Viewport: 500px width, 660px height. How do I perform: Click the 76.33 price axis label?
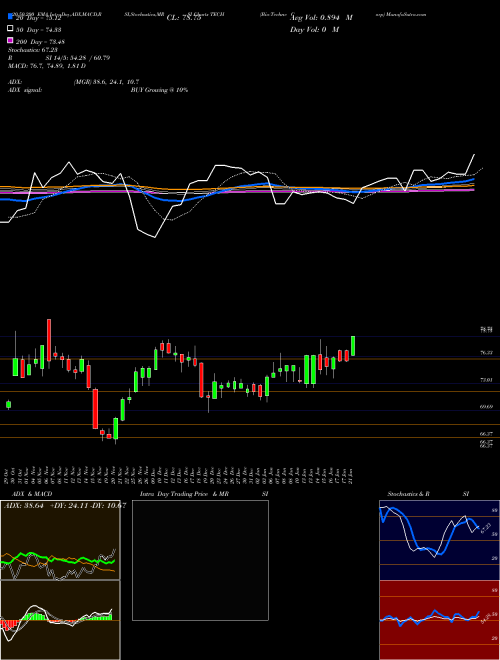(x=487, y=353)
